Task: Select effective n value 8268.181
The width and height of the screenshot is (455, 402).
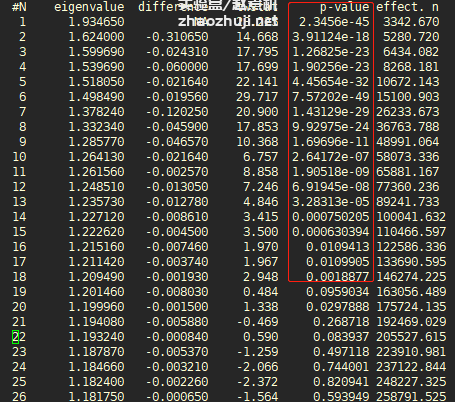Action: coord(411,67)
